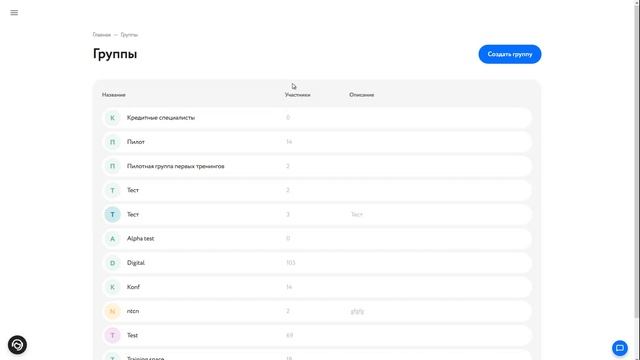Click participant count 103 in Digital row

[290, 263]
